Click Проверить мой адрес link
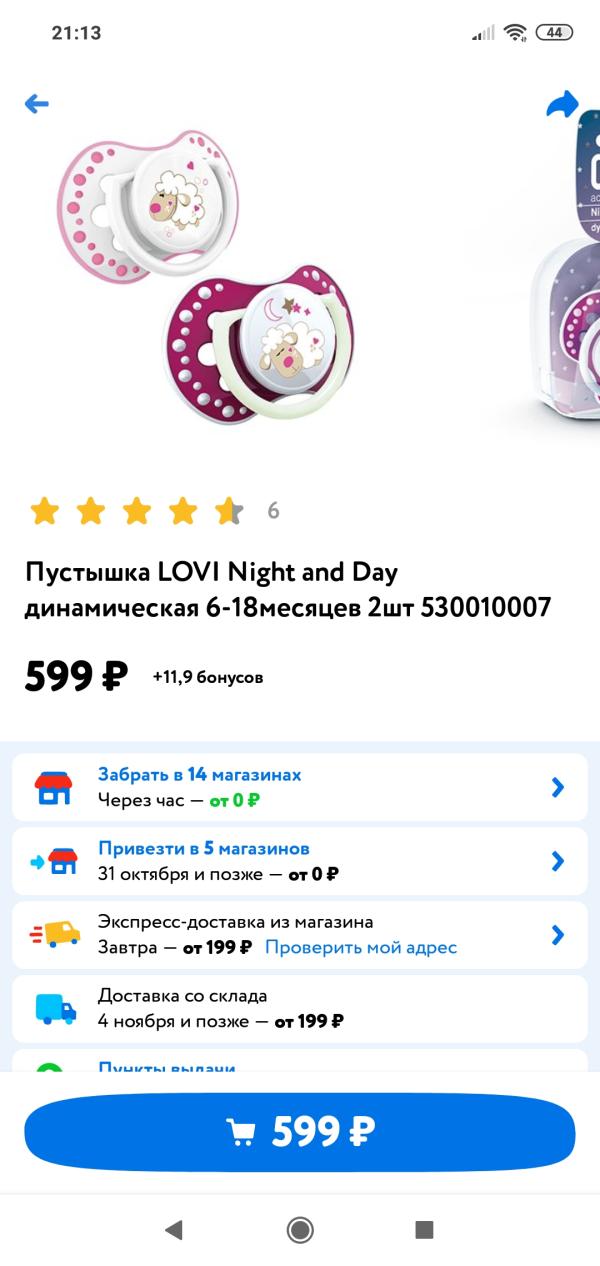600x1266 pixels. [361, 947]
